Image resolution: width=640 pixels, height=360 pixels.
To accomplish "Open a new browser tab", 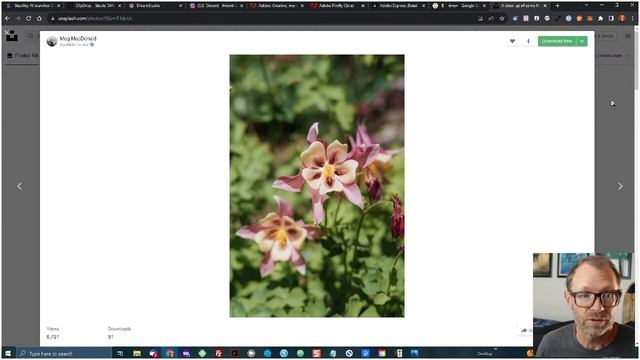I will 558,6.
